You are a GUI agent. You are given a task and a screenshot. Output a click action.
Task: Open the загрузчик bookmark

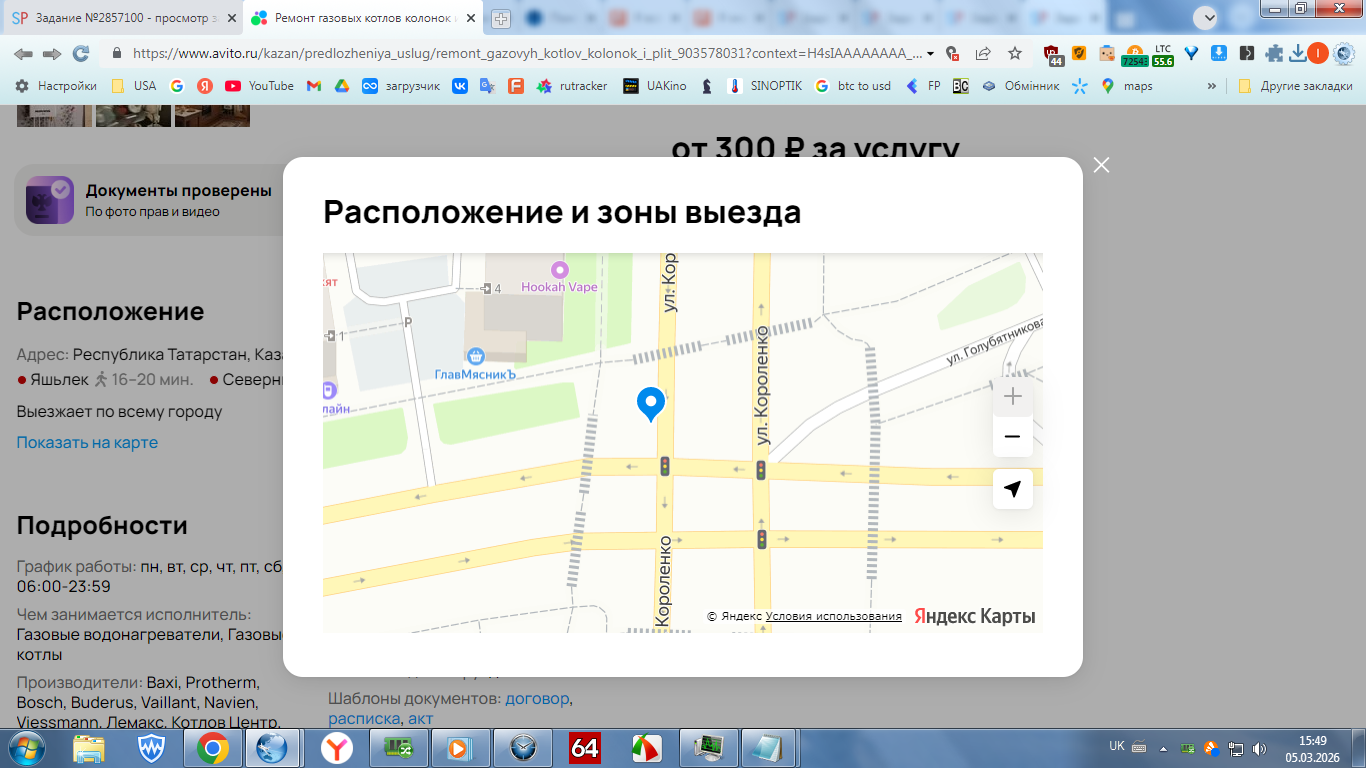pyautogui.click(x=400, y=86)
